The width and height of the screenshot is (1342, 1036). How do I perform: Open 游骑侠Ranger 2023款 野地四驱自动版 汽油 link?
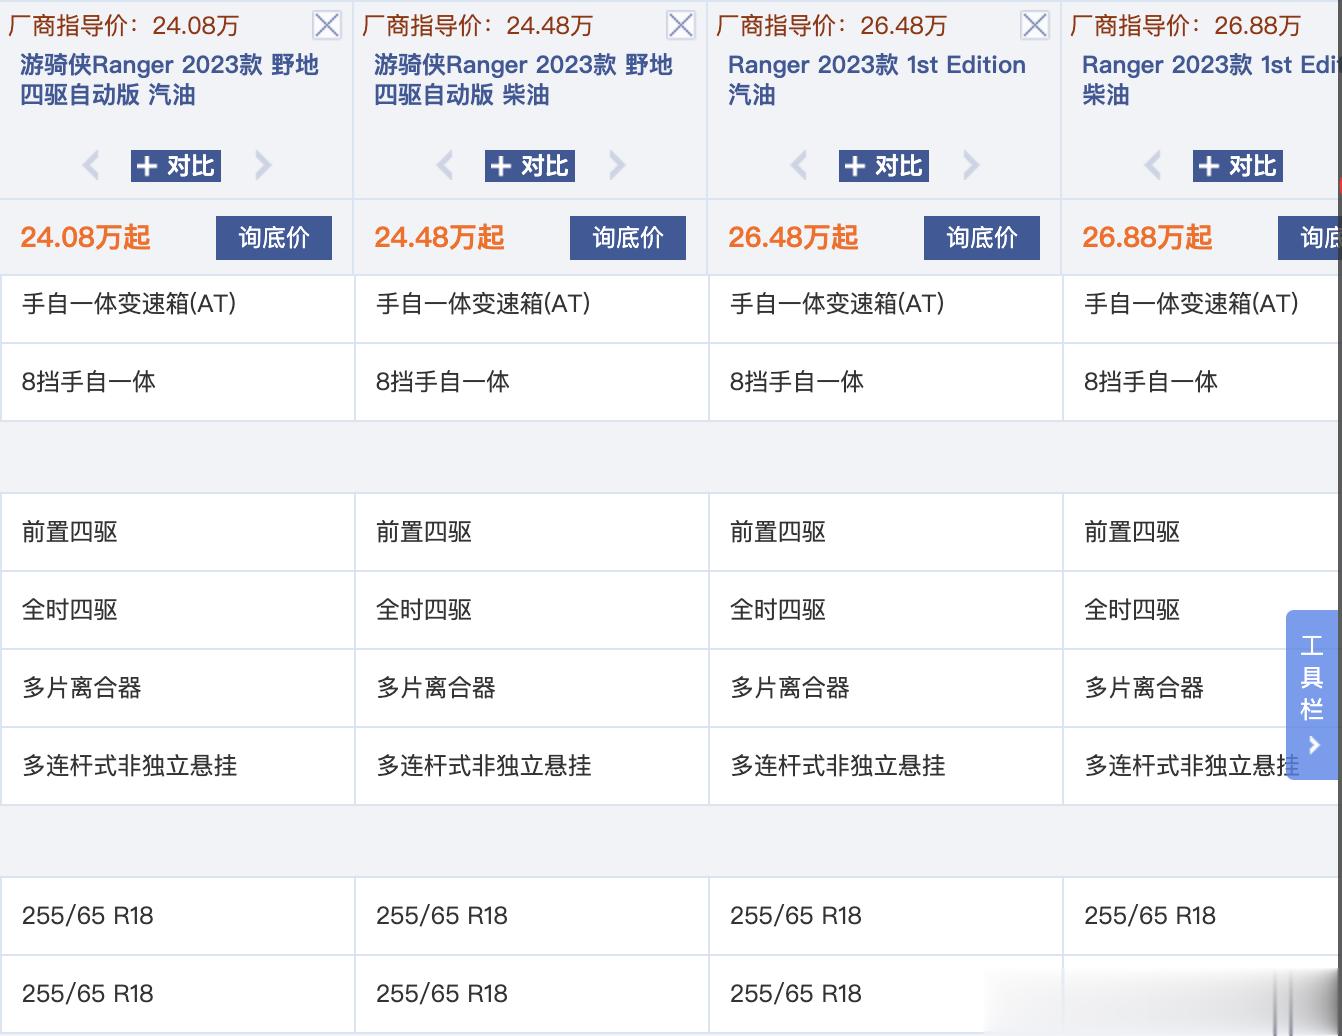pyautogui.click(x=169, y=80)
